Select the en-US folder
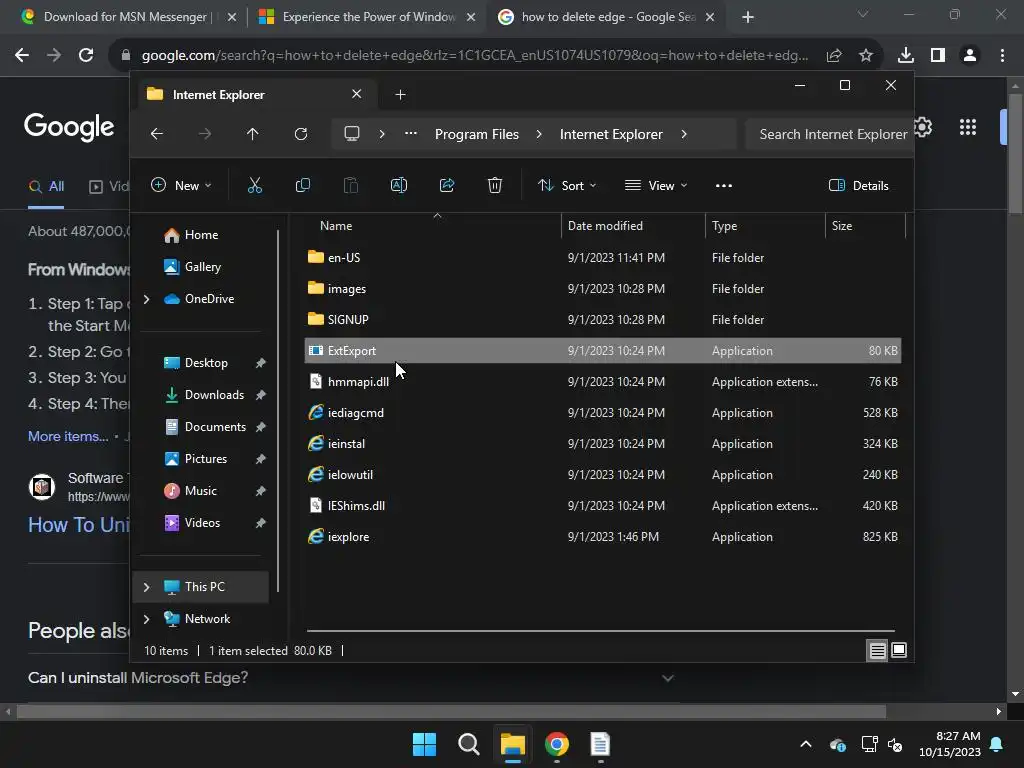Screen dimensions: 1024x768 tap(603, 257)
